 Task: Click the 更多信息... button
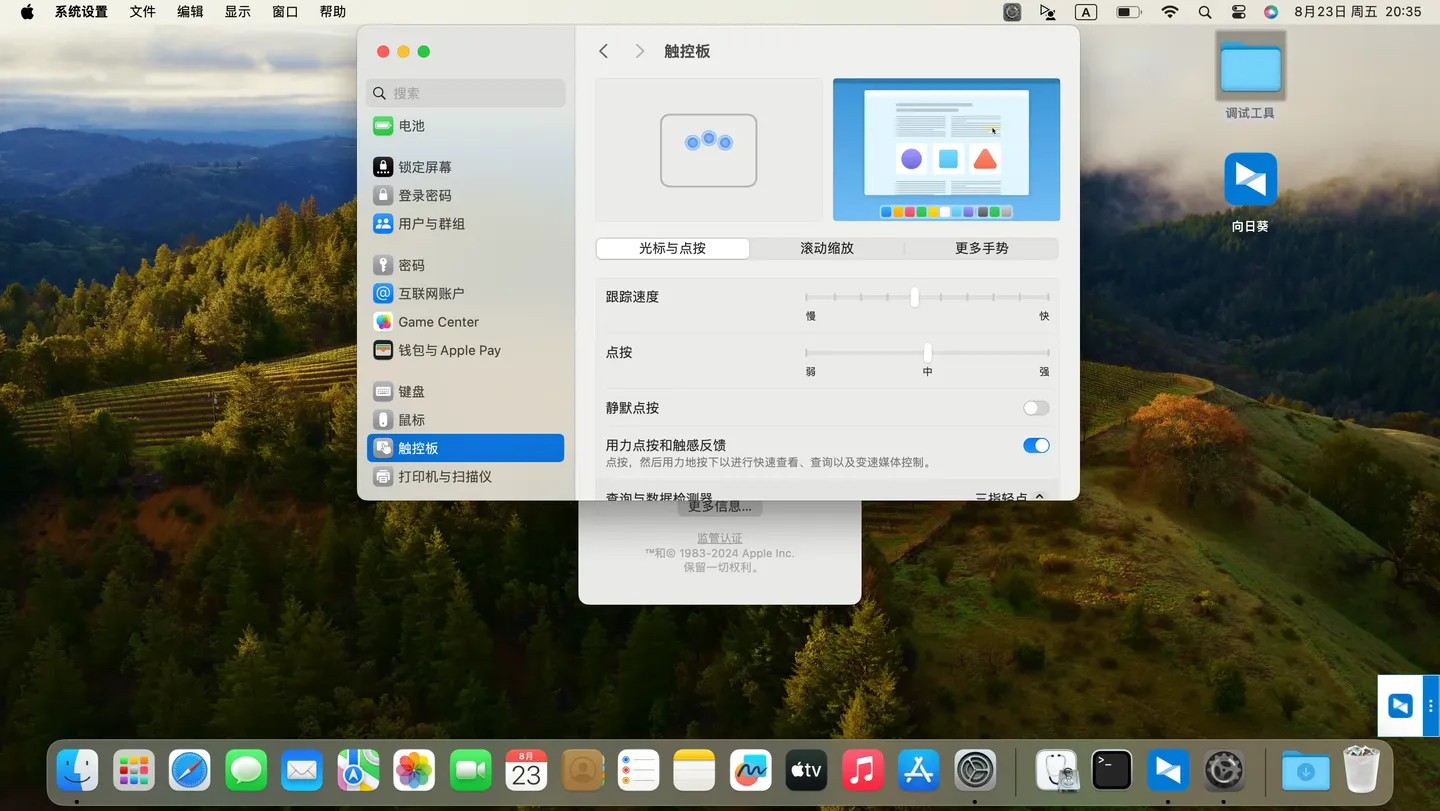pos(719,506)
